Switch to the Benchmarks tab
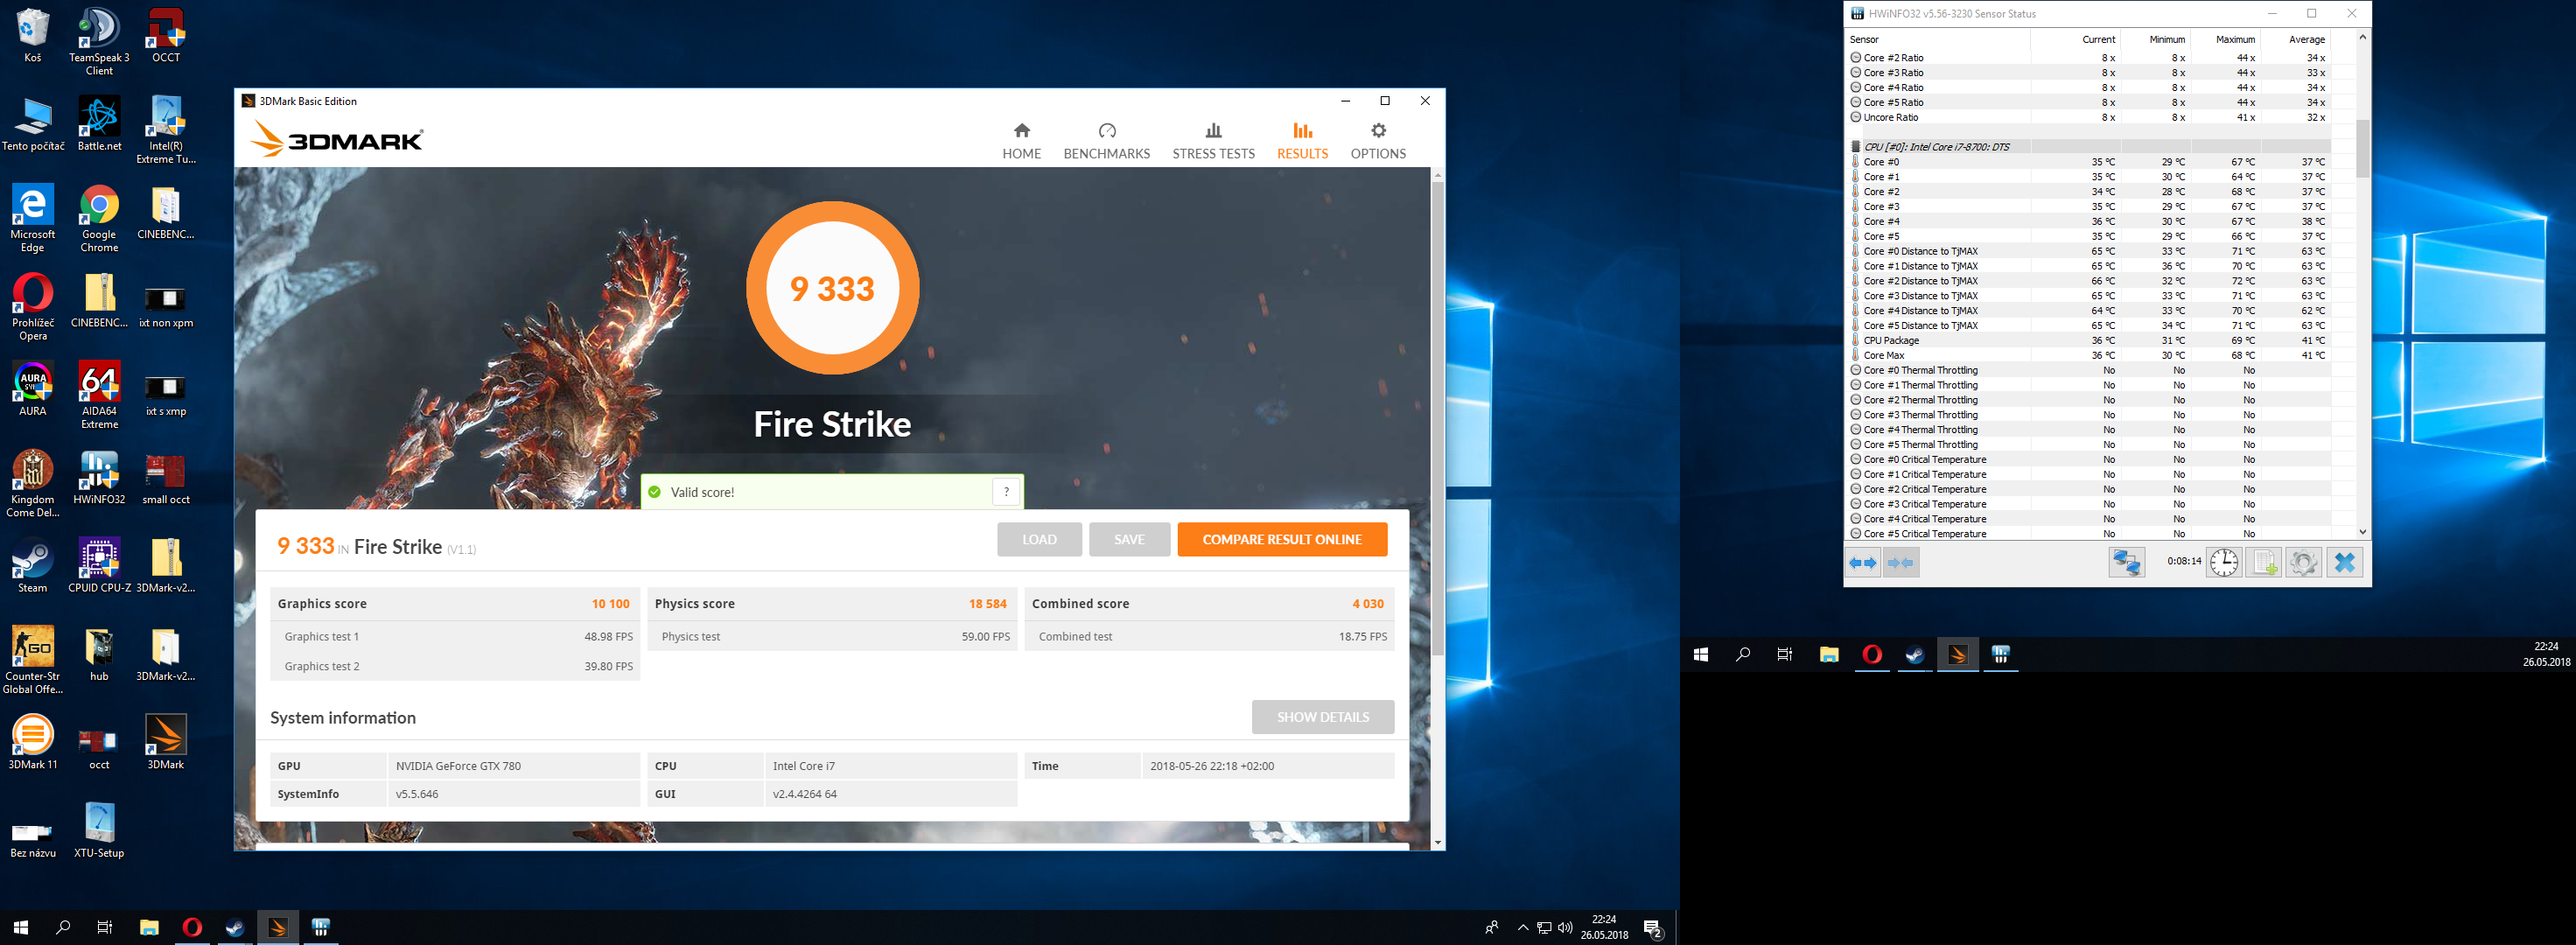 coord(1106,141)
